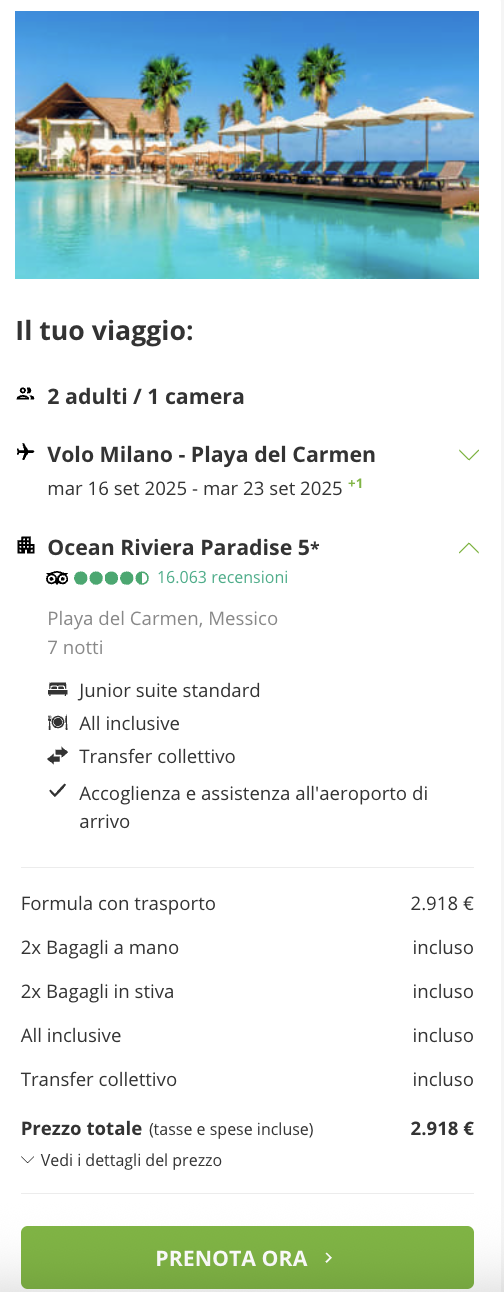The image size is (504, 1292).
Task: Click the checkmark next to Accoglienza
Action: pyautogui.click(x=58, y=791)
